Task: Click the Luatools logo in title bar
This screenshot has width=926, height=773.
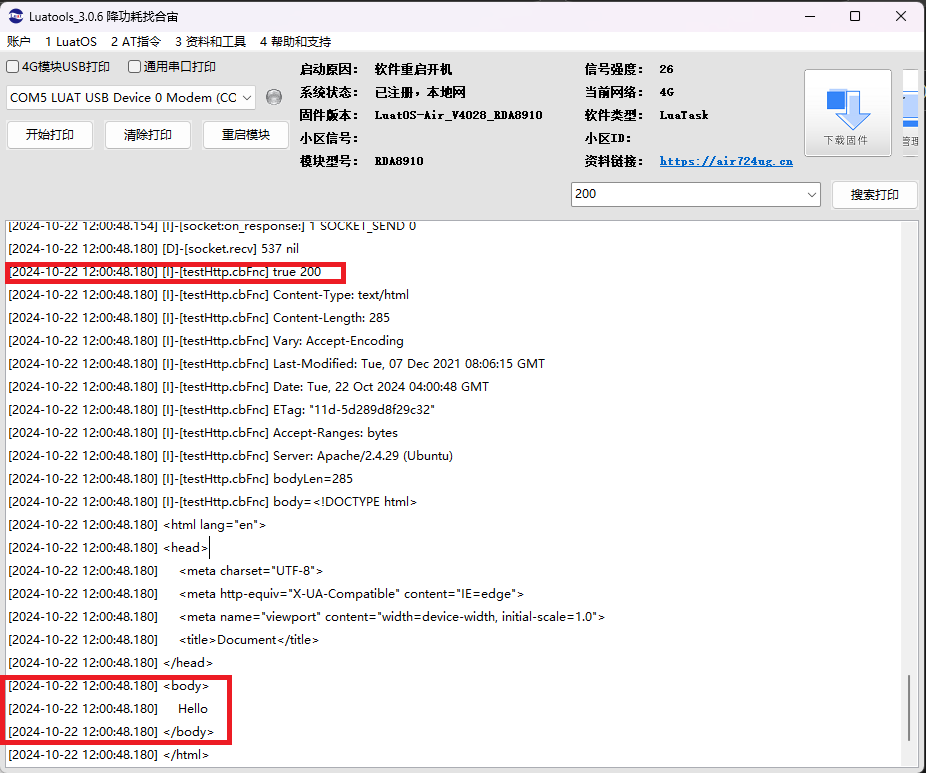Action: pos(16,16)
